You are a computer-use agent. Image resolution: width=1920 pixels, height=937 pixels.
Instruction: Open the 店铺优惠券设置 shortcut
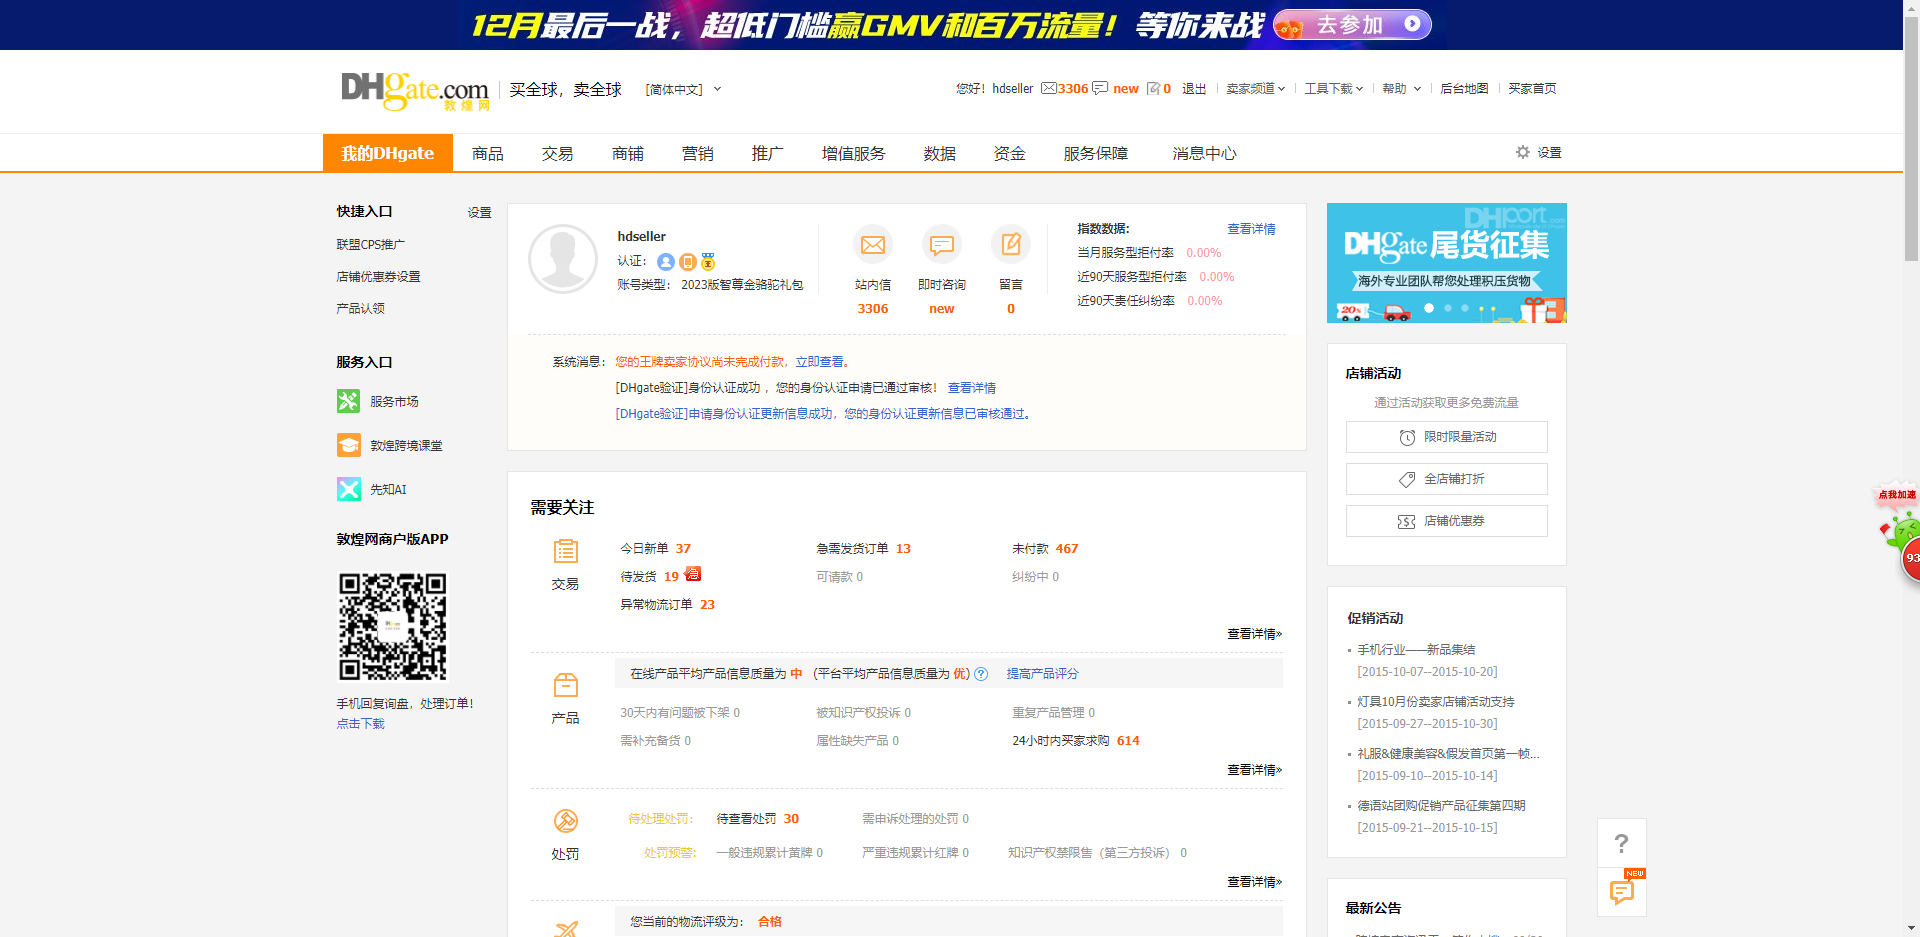[x=378, y=276]
